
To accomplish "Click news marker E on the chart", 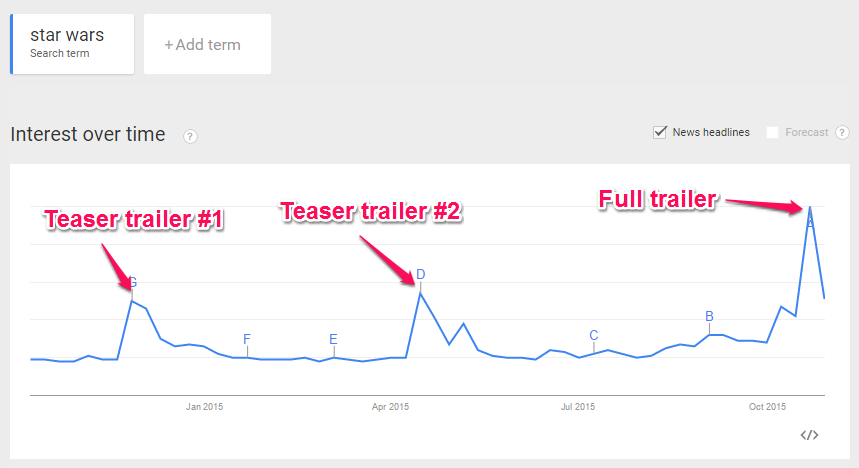I will pyautogui.click(x=333, y=339).
